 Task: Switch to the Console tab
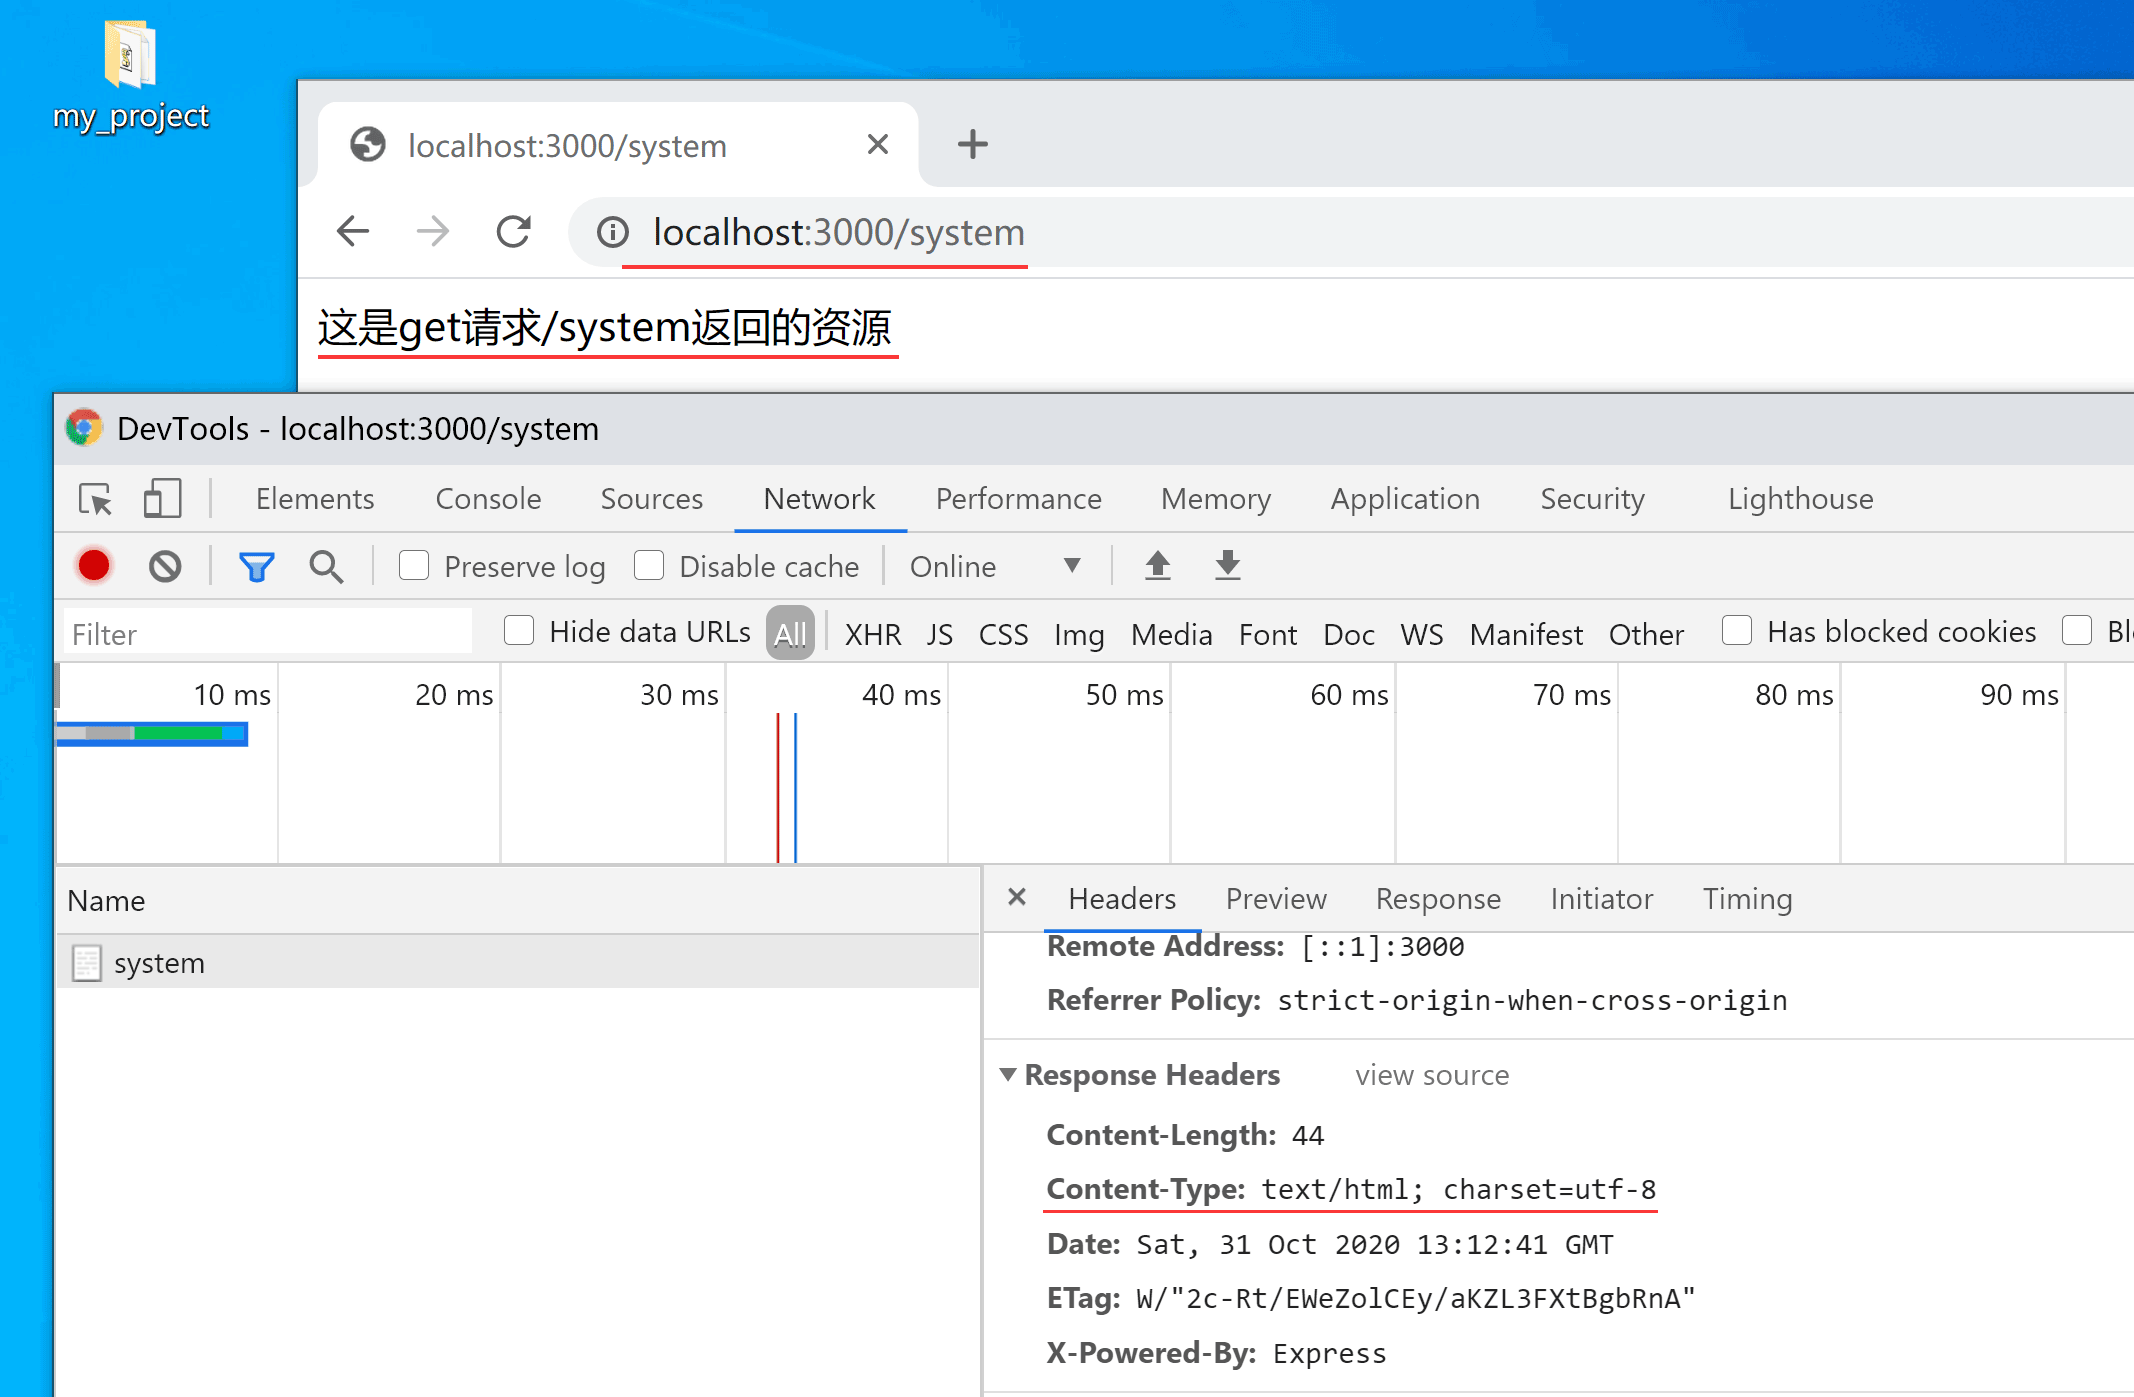(x=488, y=499)
